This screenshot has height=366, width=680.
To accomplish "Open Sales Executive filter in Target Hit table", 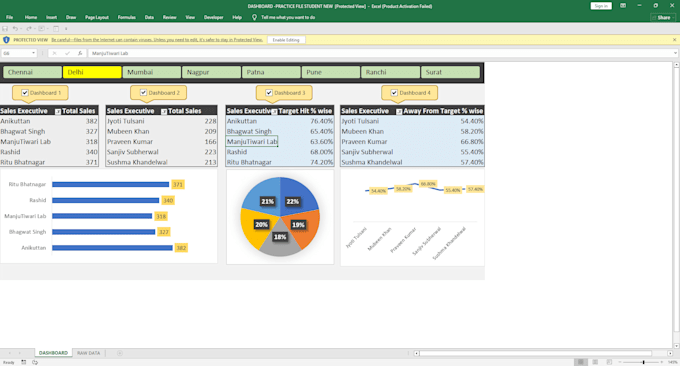I will 275,111.
